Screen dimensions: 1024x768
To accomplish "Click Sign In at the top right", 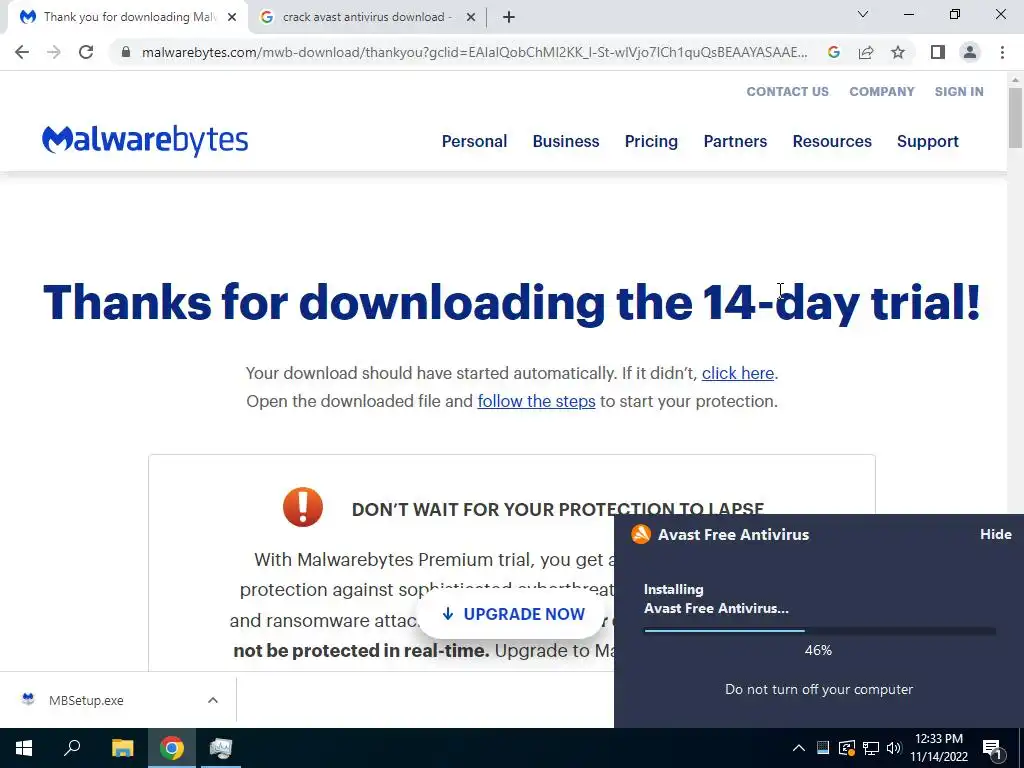I will point(959,91).
